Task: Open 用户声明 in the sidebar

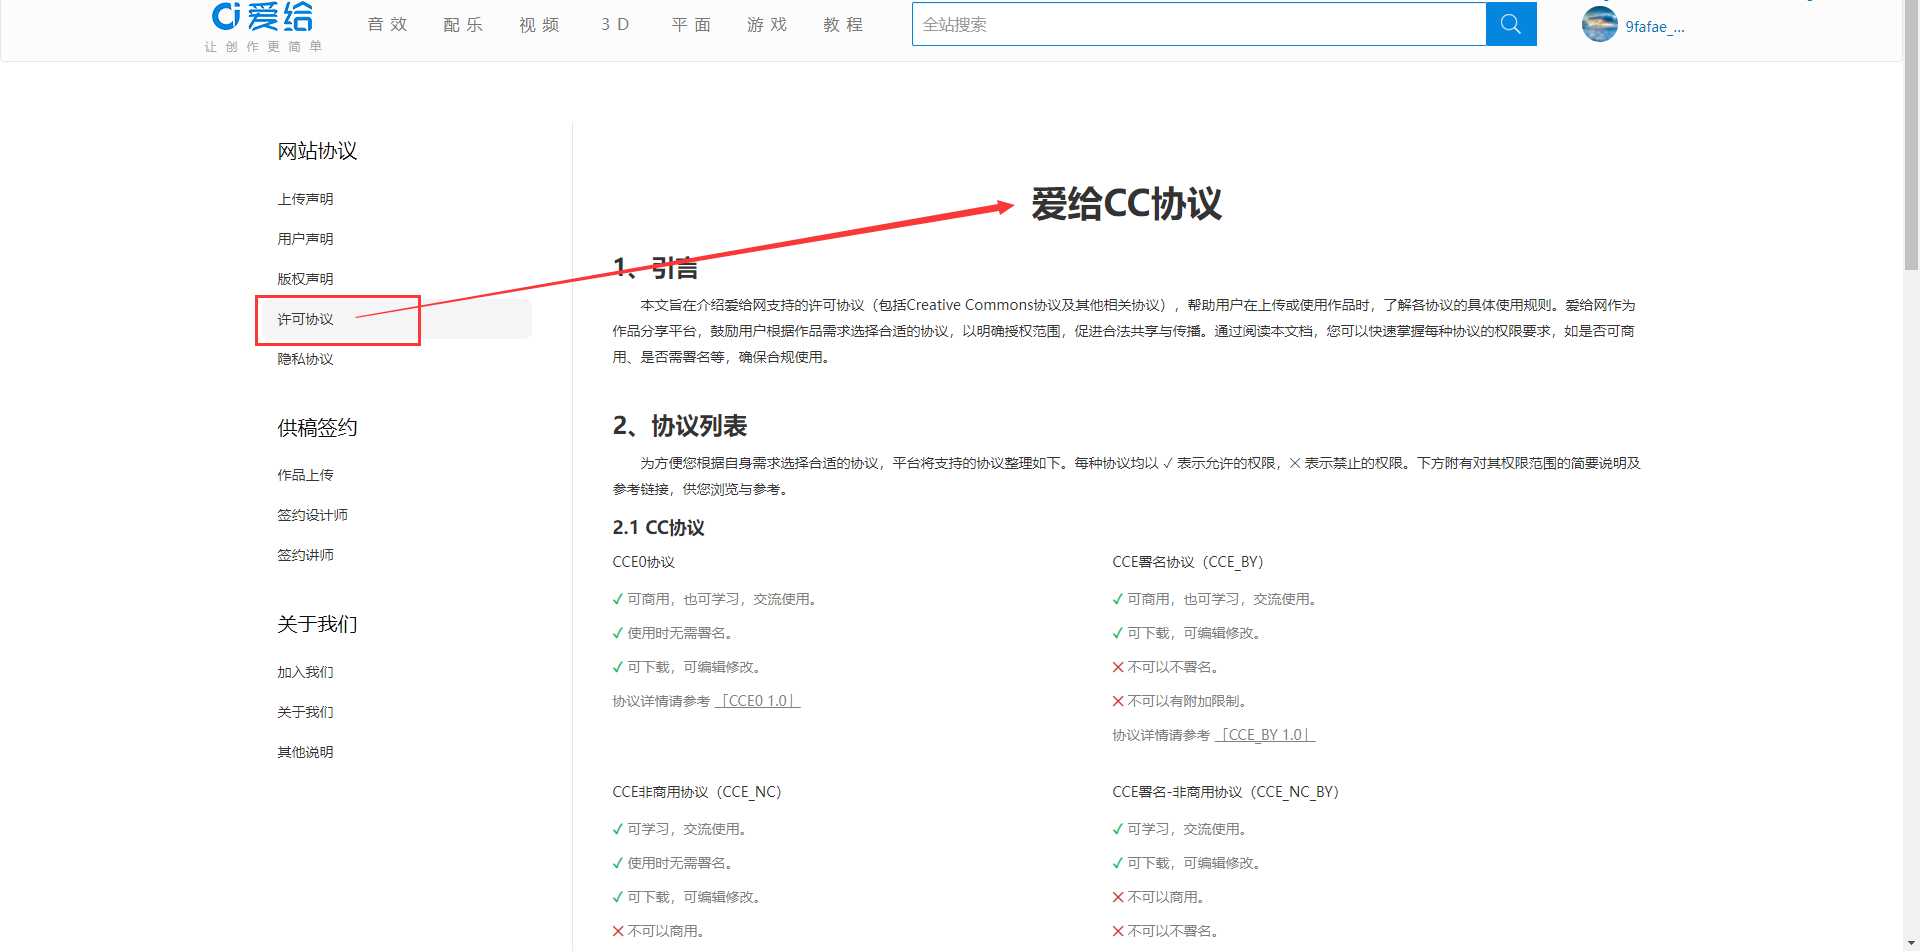Action: [x=305, y=239]
